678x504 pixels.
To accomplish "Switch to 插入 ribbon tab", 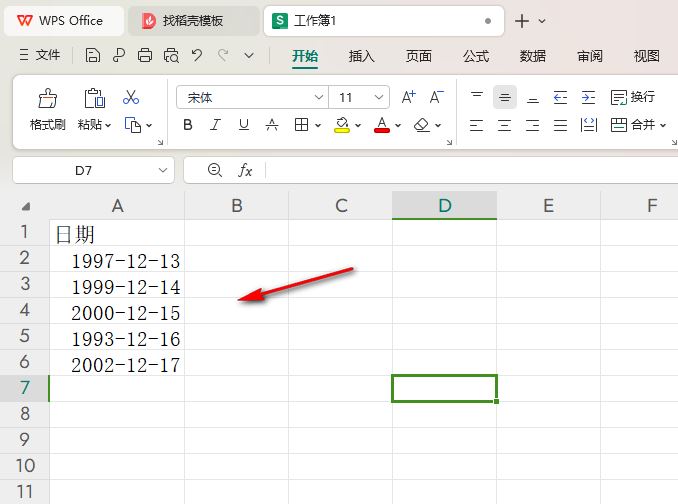I will point(361,56).
